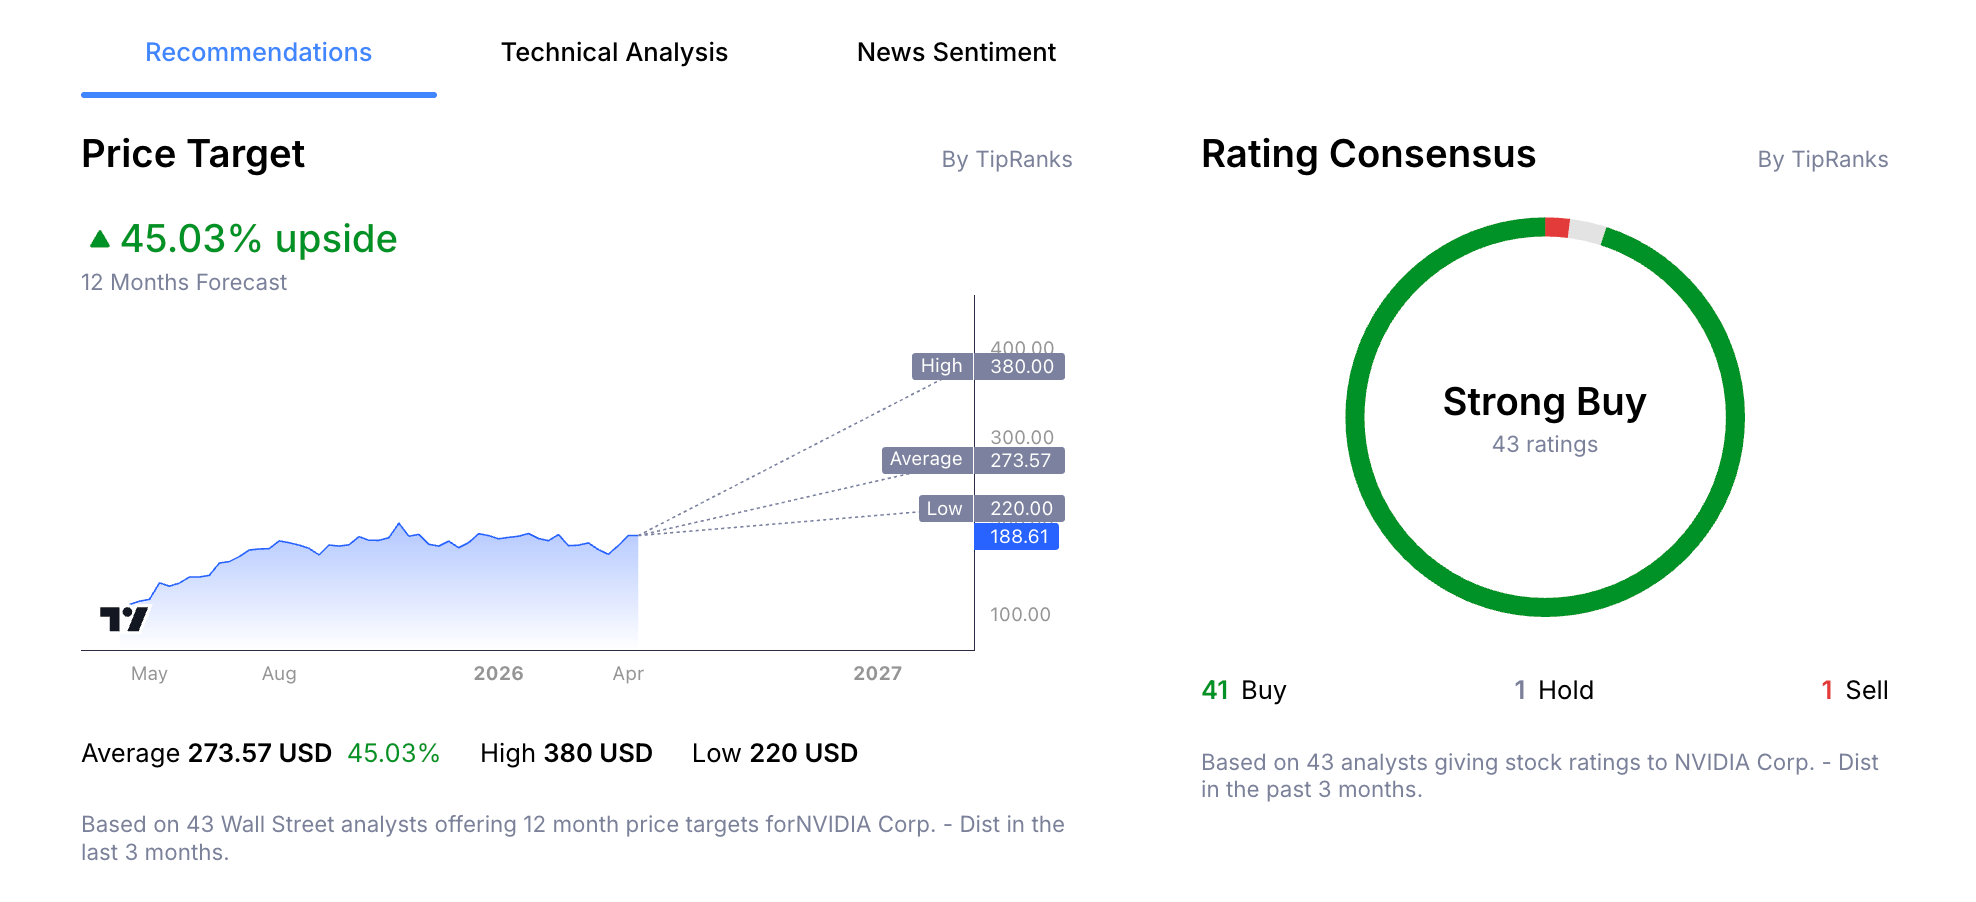The width and height of the screenshot is (1976, 902).
Task: Select the High 380.00 price label
Action: [x=988, y=366]
